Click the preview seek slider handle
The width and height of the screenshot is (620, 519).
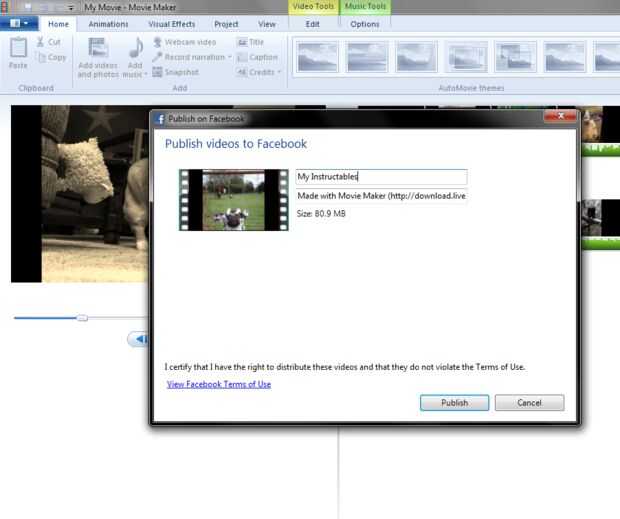(x=82, y=318)
